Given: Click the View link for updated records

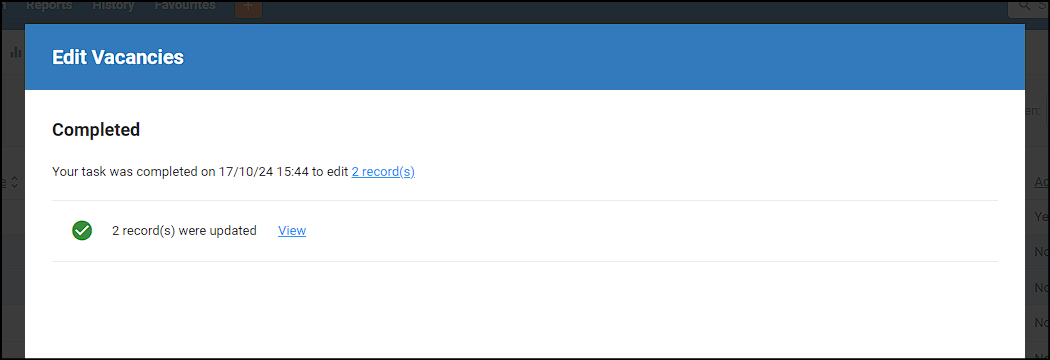Looking at the screenshot, I should click(x=292, y=231).
